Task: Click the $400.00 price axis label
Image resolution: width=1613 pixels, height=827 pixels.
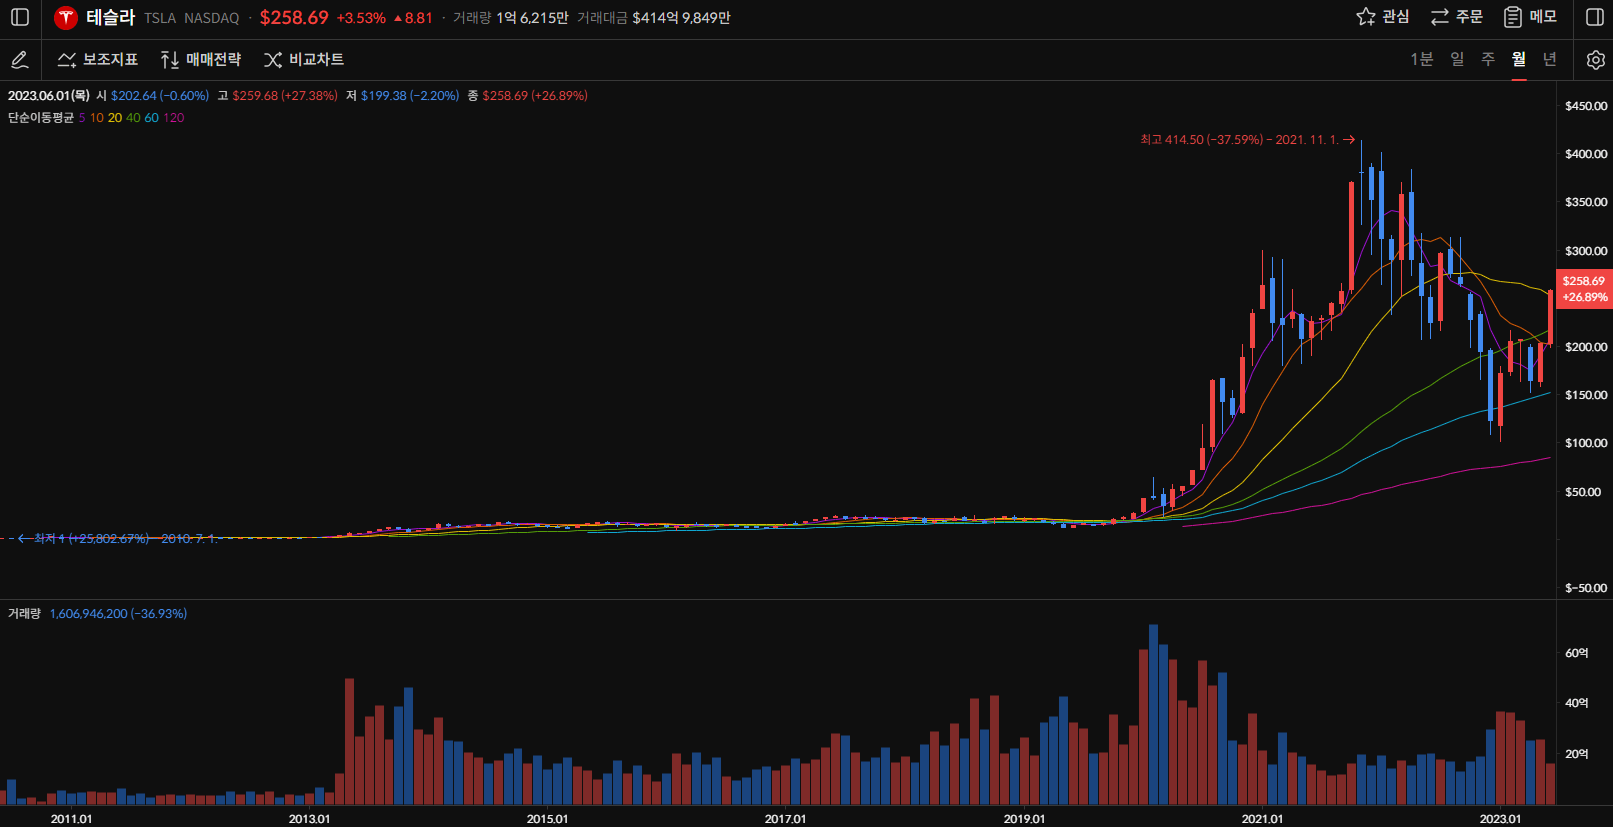Action: 1586,154
